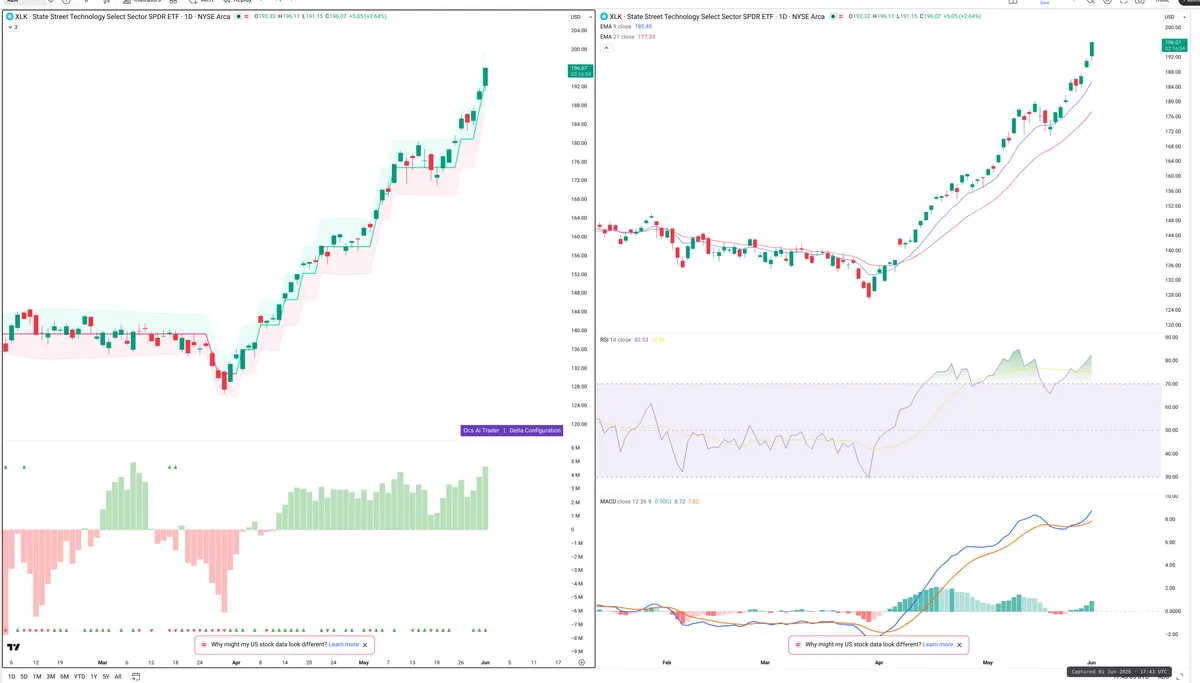Click the 196.07 price label on left chart
The width and height of the screenshot is (1200, 683).
pyautogui.click(x=580, y=70)
